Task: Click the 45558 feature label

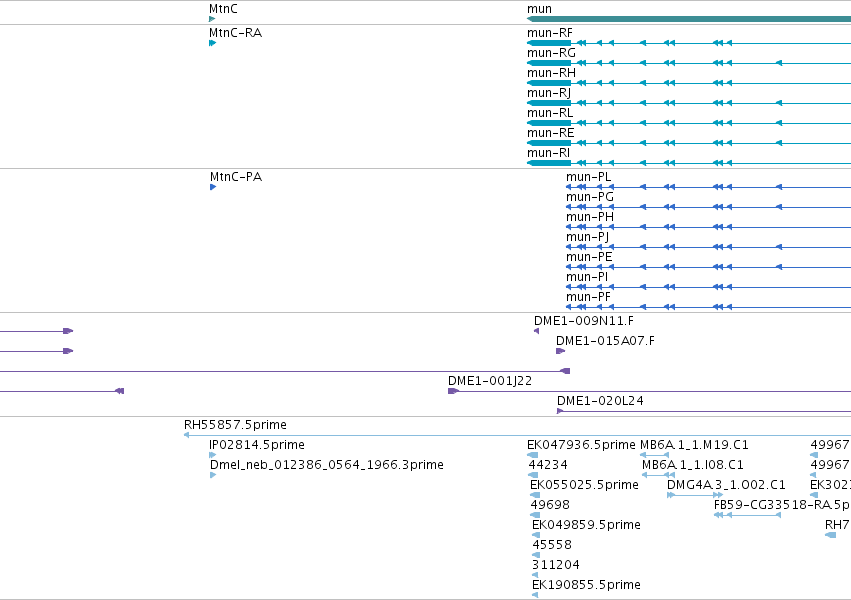Action: pyautogui.click(x=552, y=545)
